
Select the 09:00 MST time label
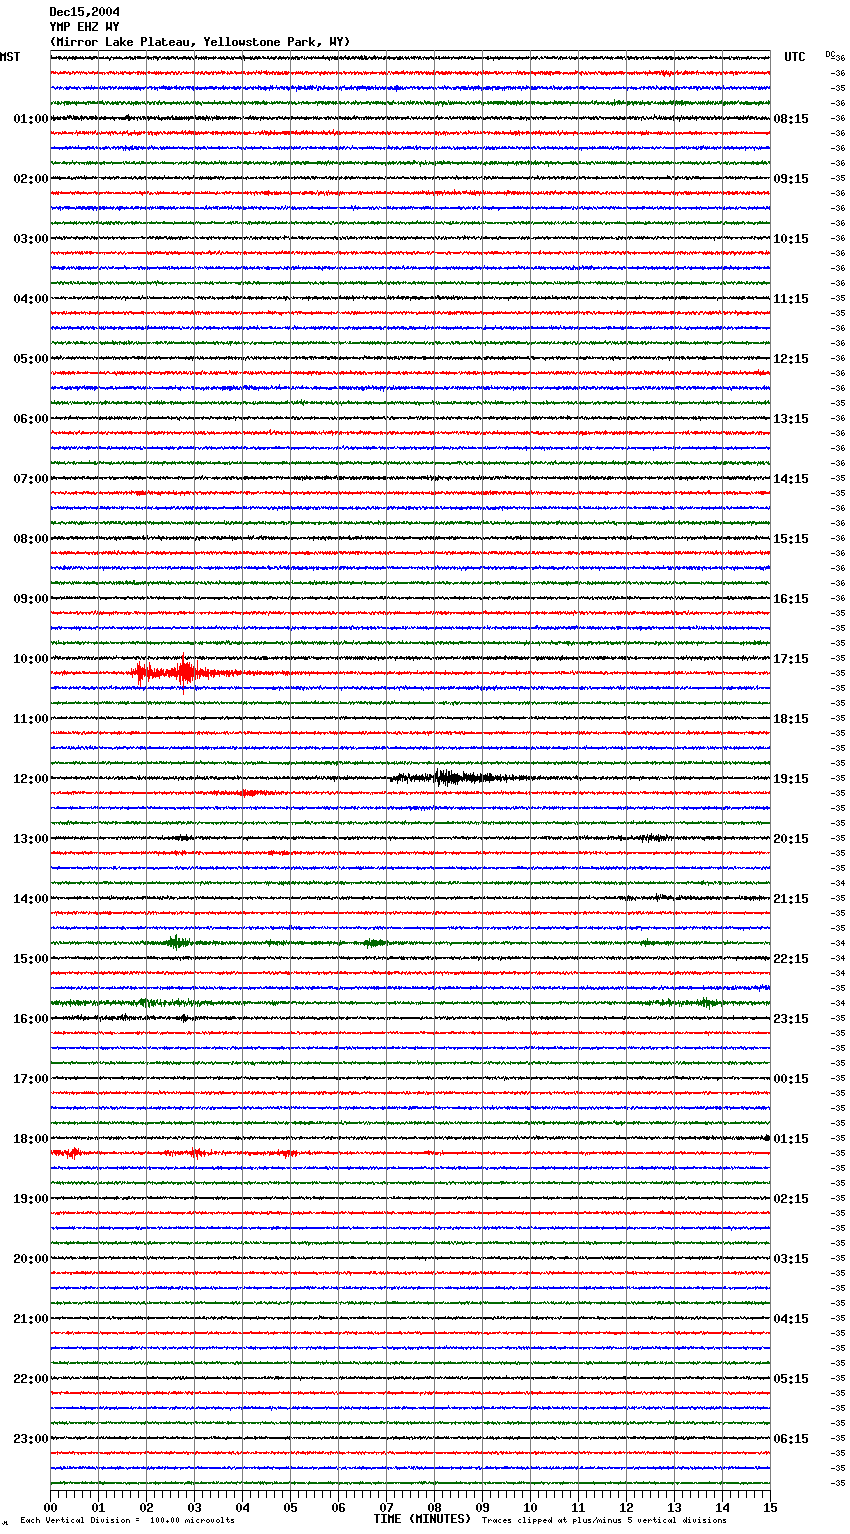point(30,599)
